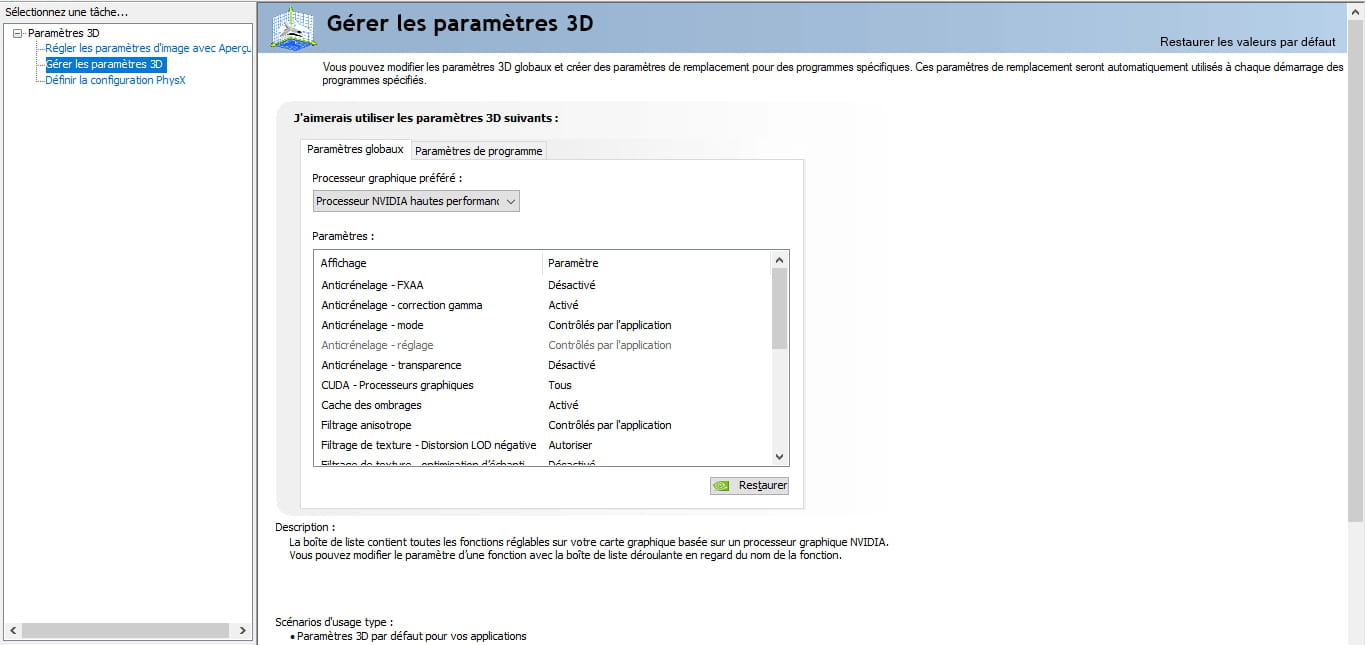The image size is (1366, 645).
Task: Click the main page vertical scrollbar thumb
Action: (x=1356, y=270)
